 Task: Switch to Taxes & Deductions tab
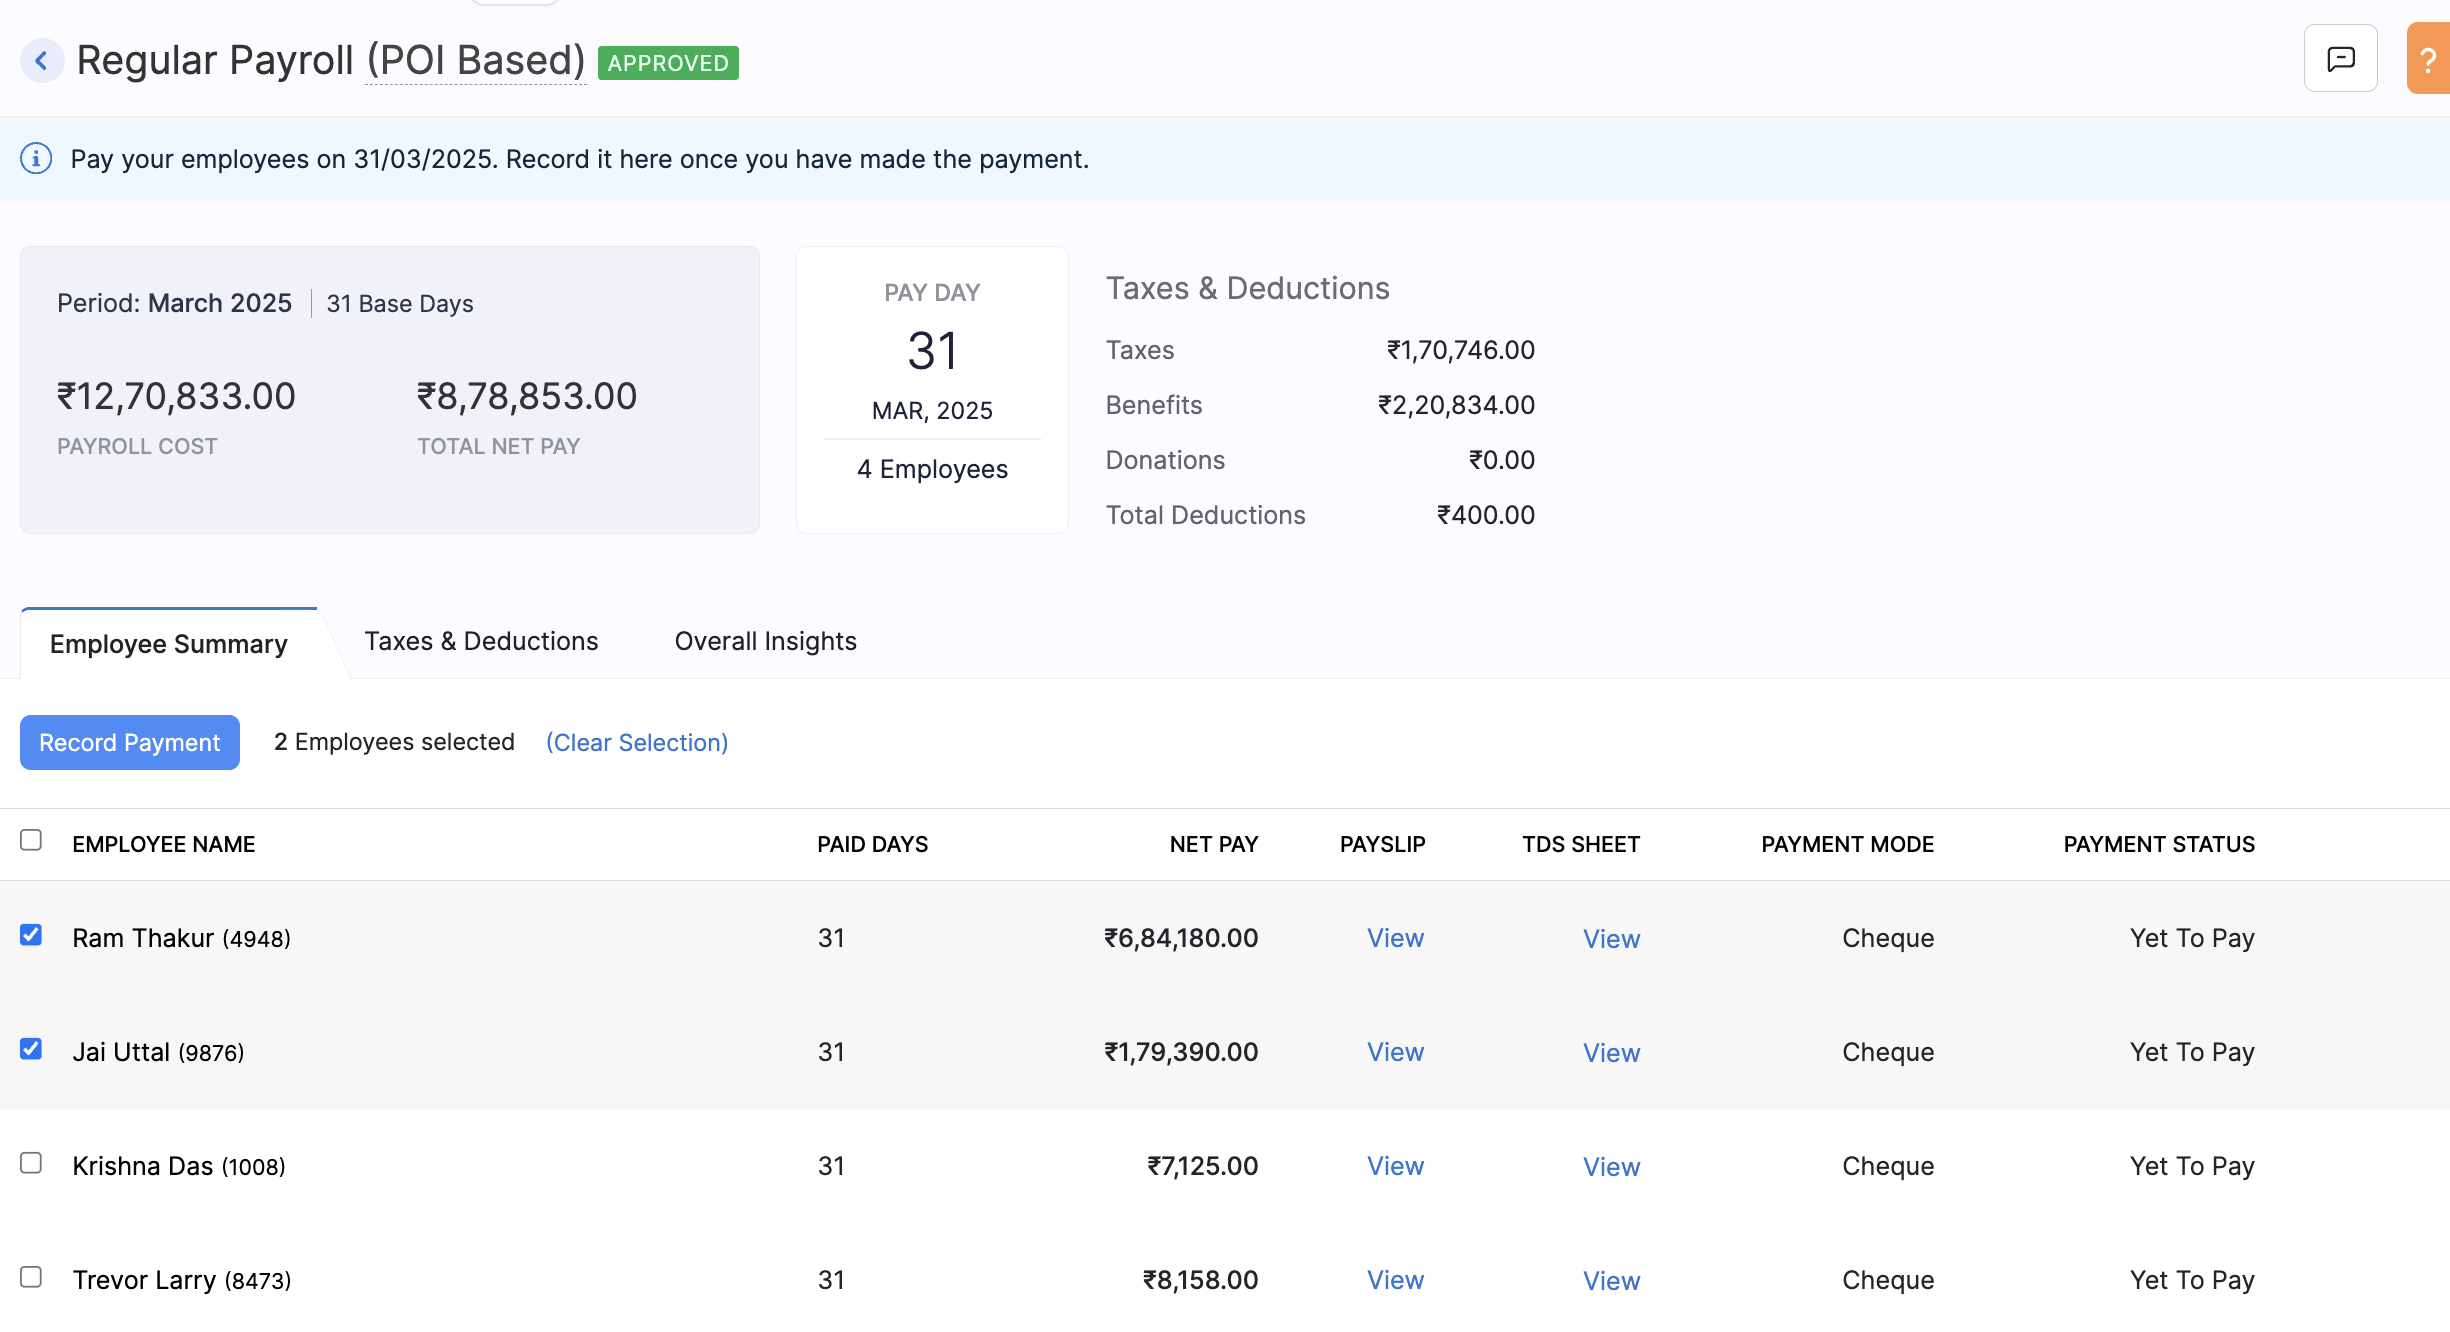(481, 641)
